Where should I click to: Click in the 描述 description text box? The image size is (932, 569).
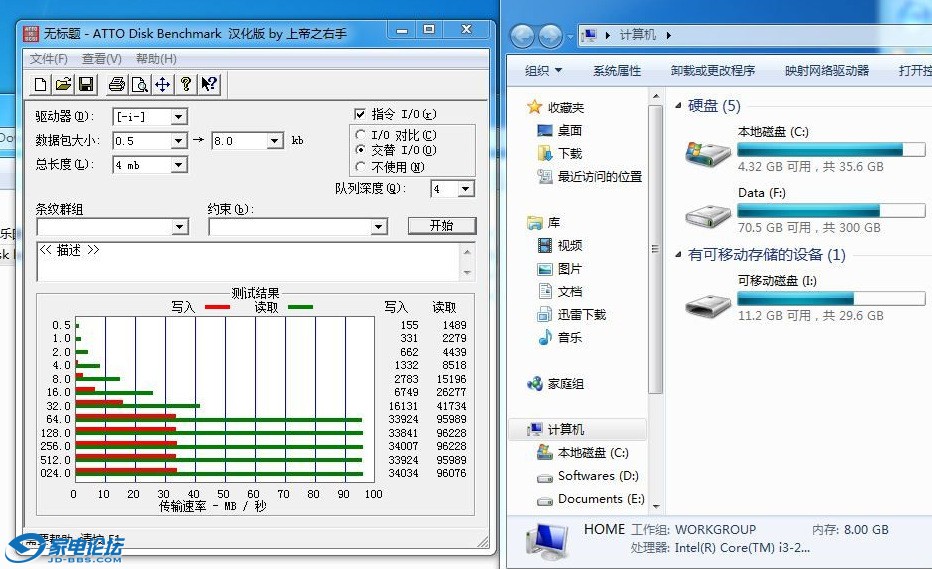click(250, 261)
